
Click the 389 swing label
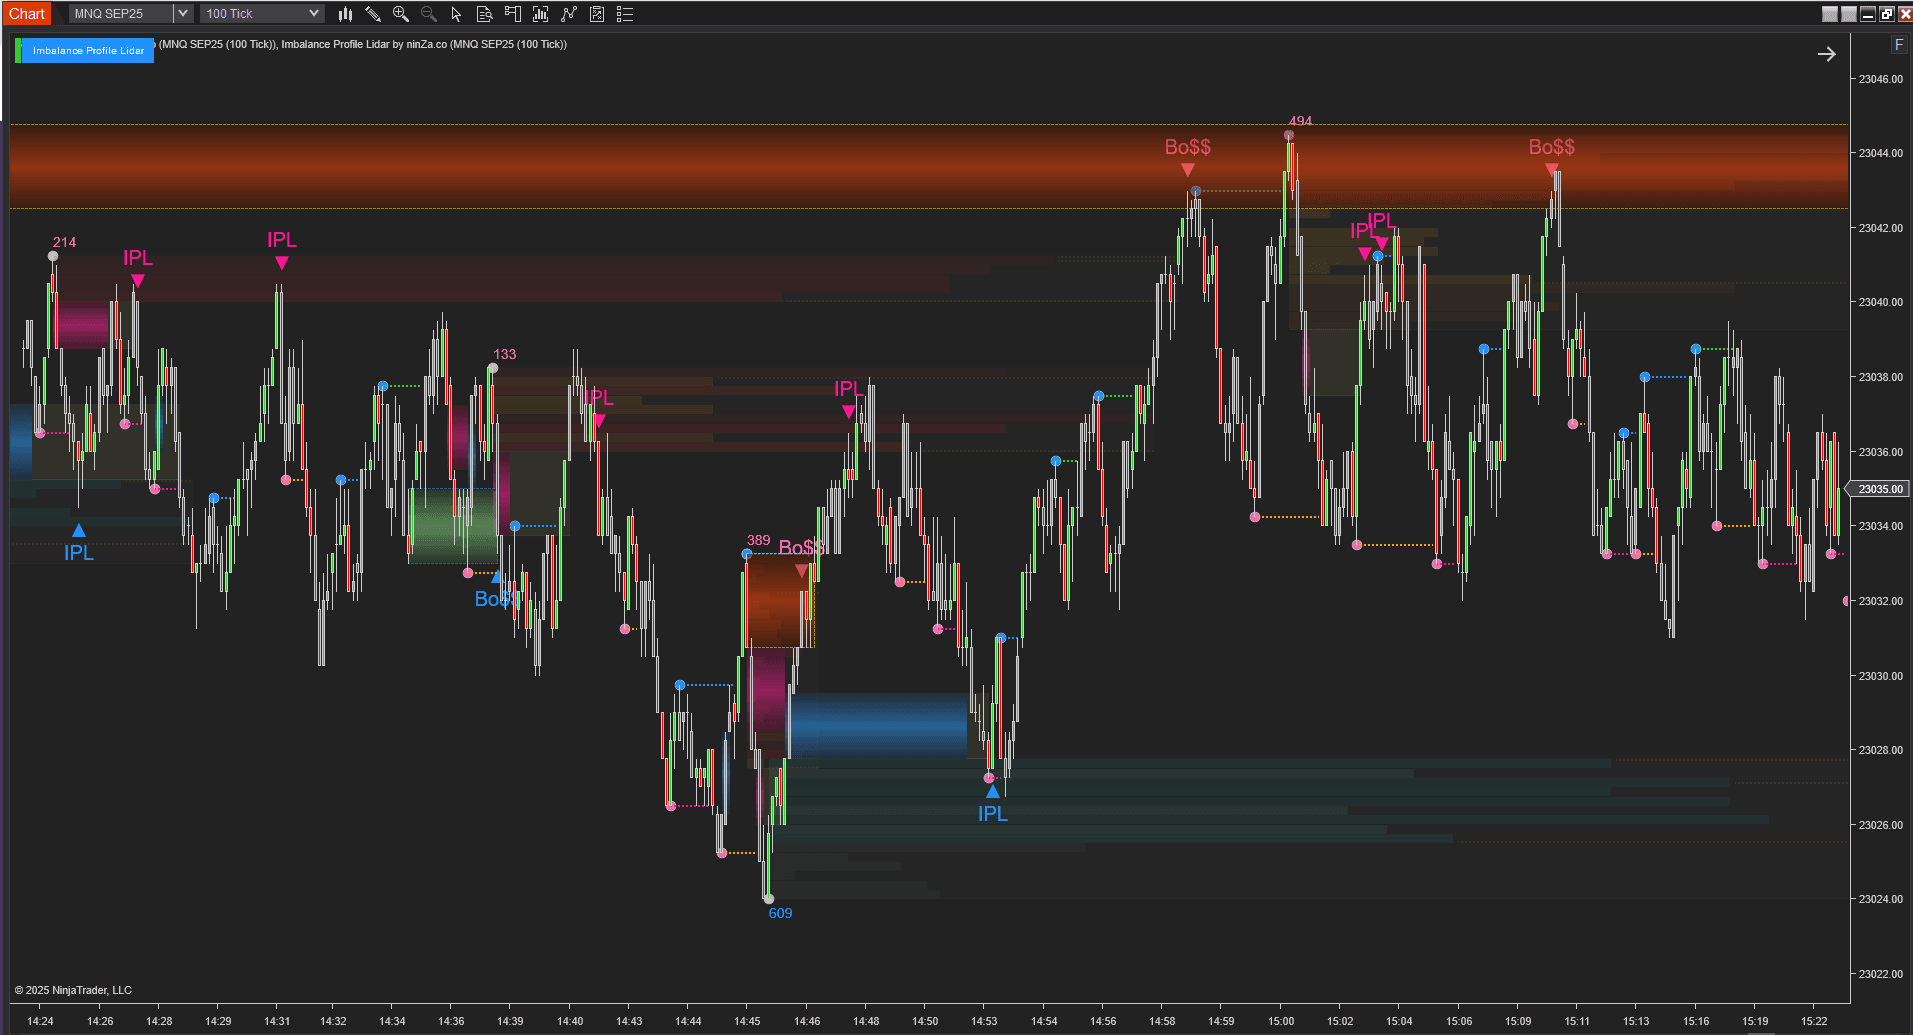[758, 540]
